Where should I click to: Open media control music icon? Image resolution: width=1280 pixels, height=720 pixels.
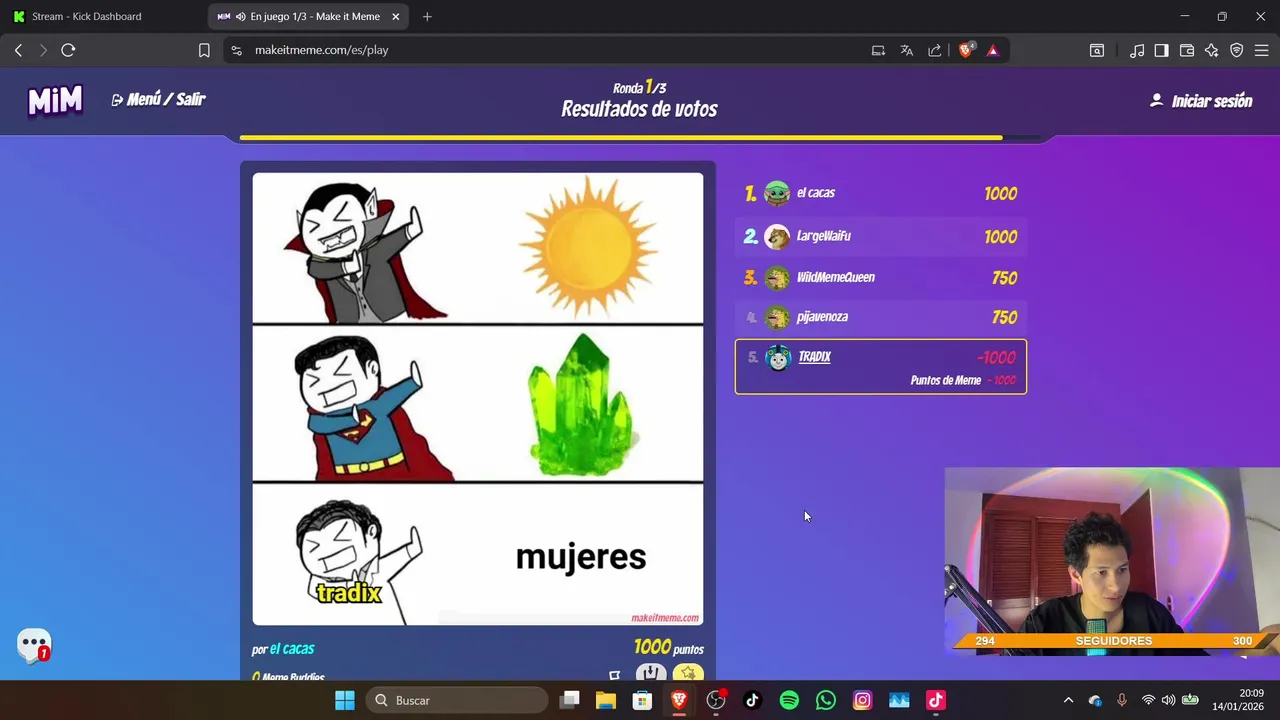(x=1137, y=50)
